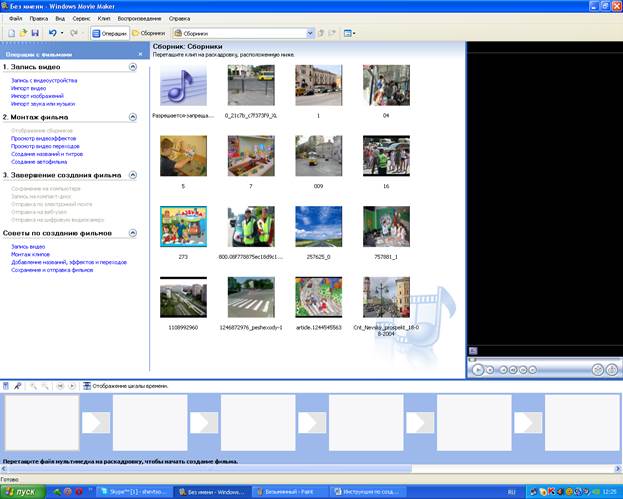Click the Open Project folder icon
Viewport: 623px width, 499px height.
[x=23, y=33]
